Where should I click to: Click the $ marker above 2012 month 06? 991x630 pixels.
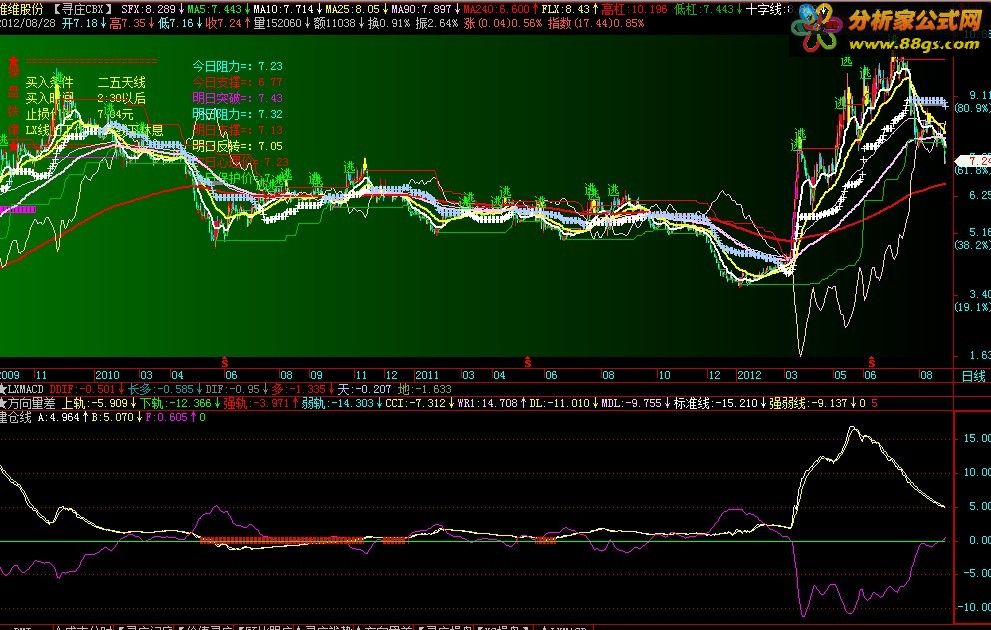click(x=872, y=362)
